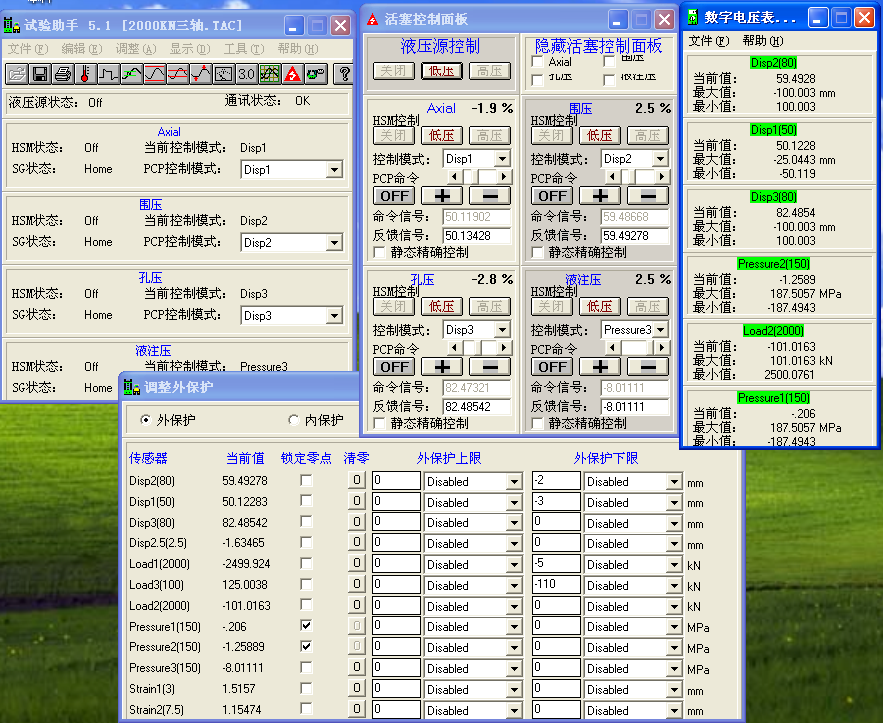
Task: Click the minus button in the 围压 panel
Action: tap(648, 196)
